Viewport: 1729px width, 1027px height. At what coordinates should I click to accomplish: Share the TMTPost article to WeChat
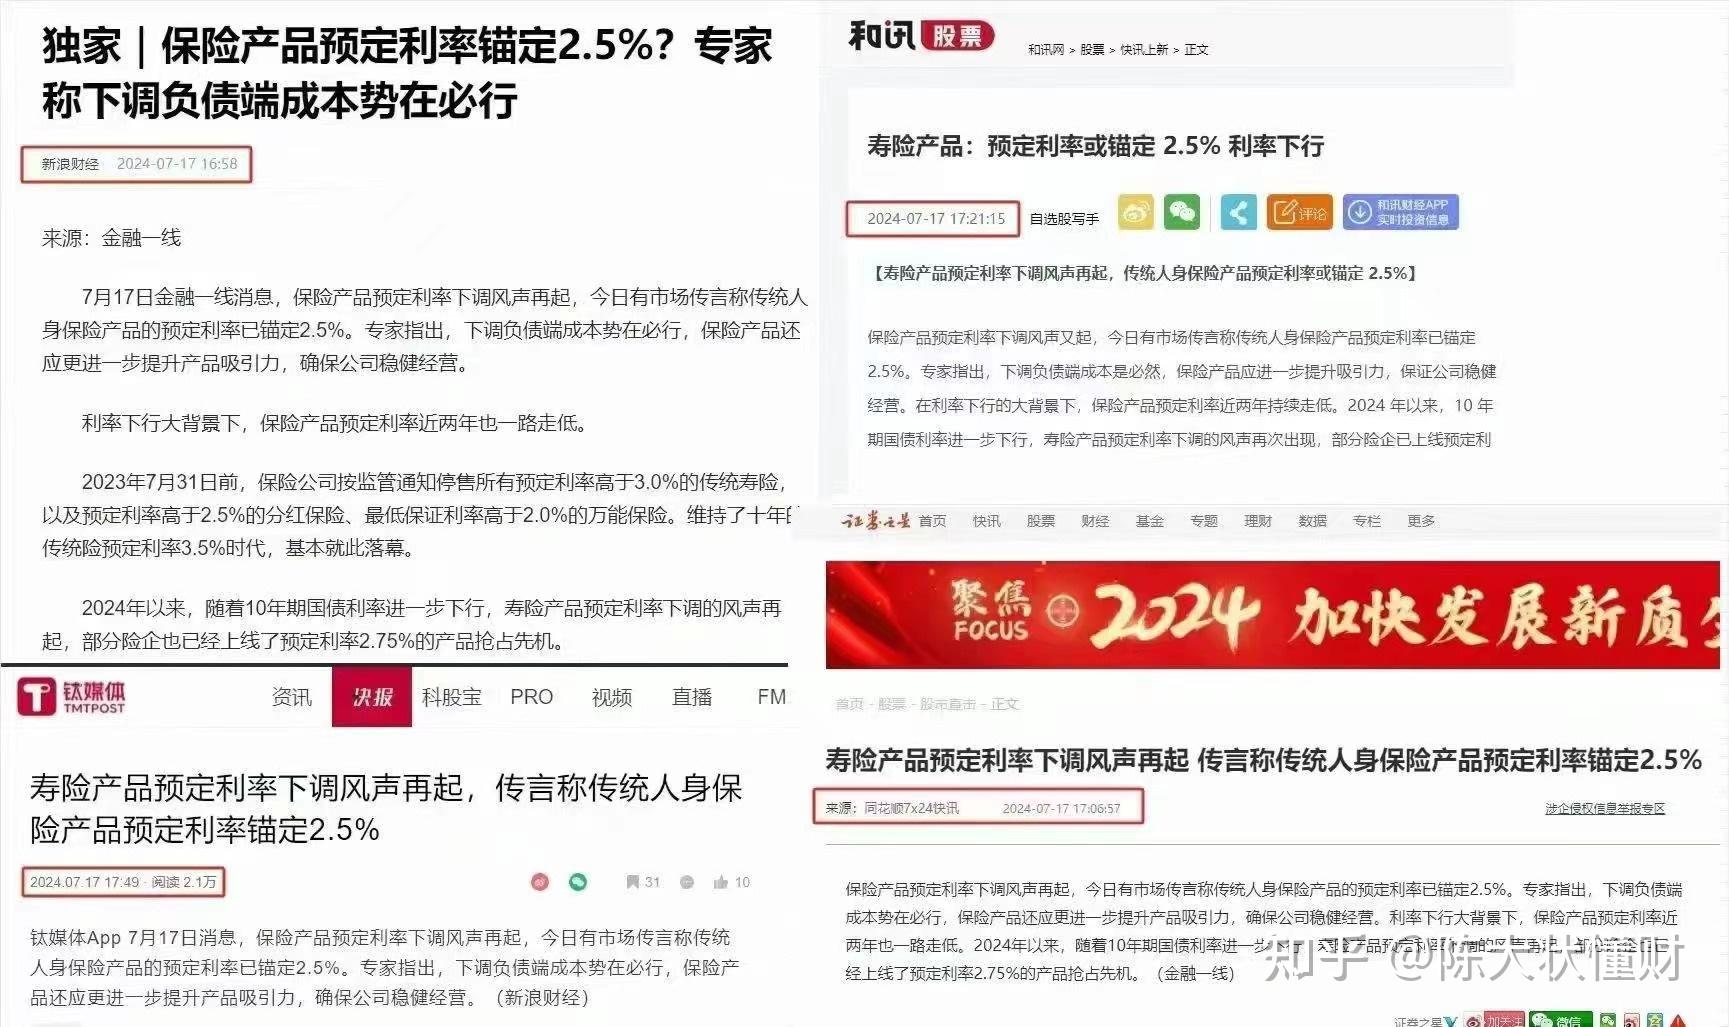[x=577, y=883]
